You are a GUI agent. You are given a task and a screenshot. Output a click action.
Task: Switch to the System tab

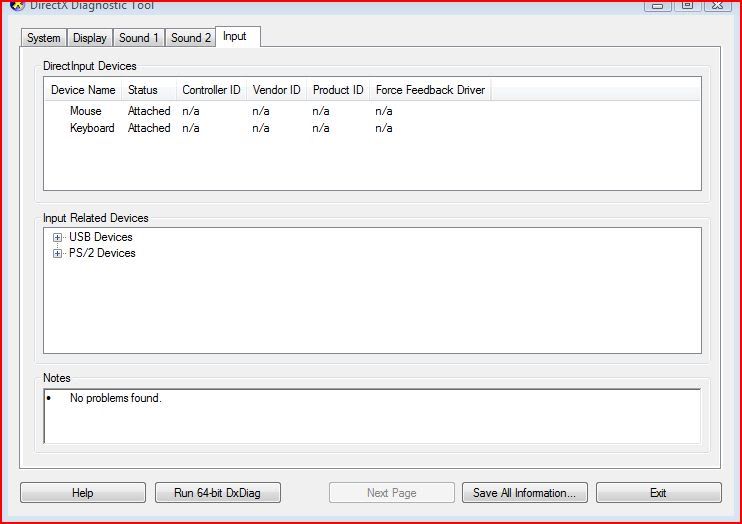coord(44,38)
